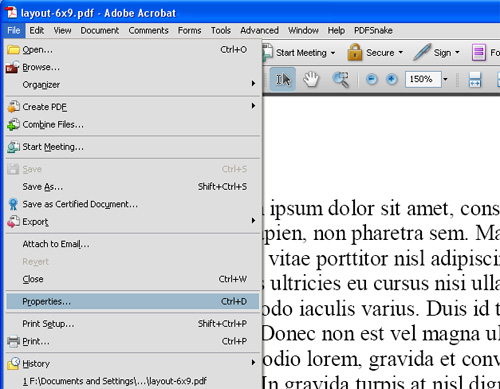Click the History folder-clock icon
Viewport: 500px width, 389px height.
[13, 363]
